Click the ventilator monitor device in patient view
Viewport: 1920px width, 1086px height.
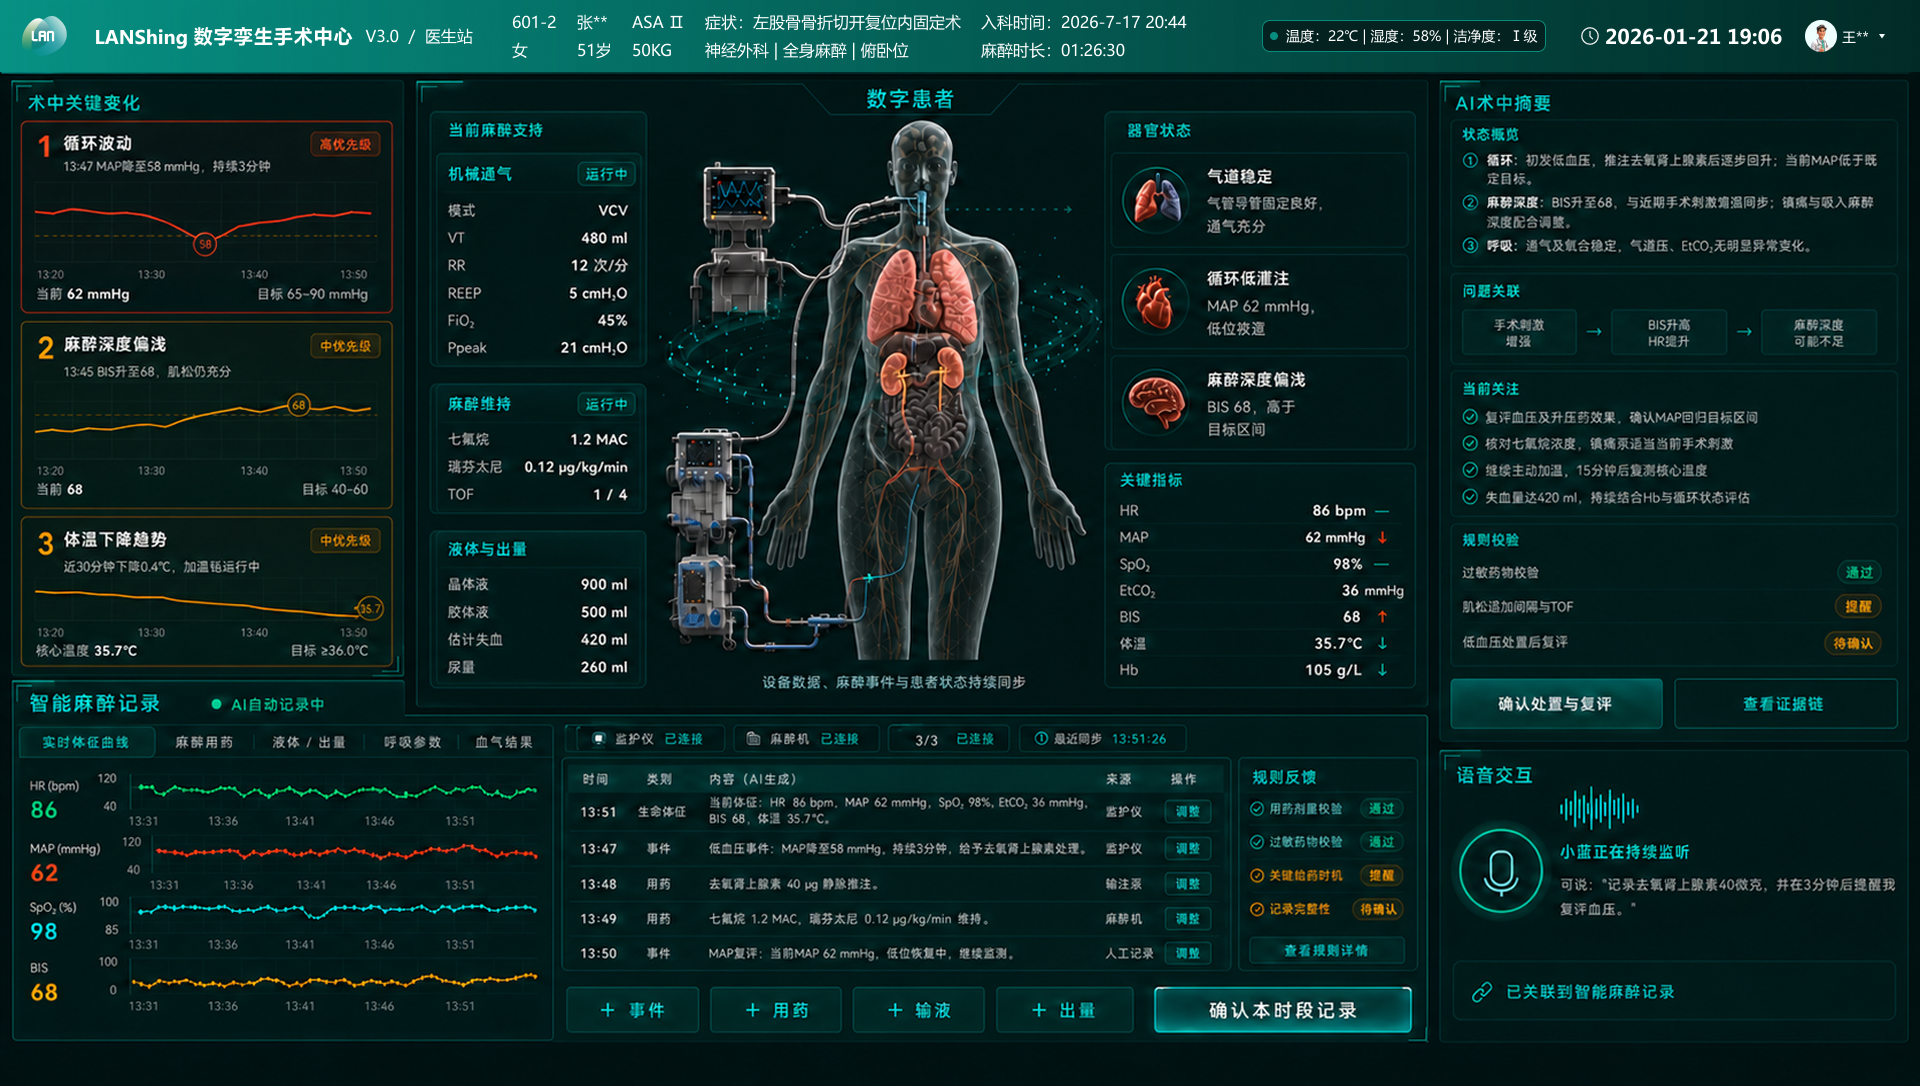coord(738,196)
